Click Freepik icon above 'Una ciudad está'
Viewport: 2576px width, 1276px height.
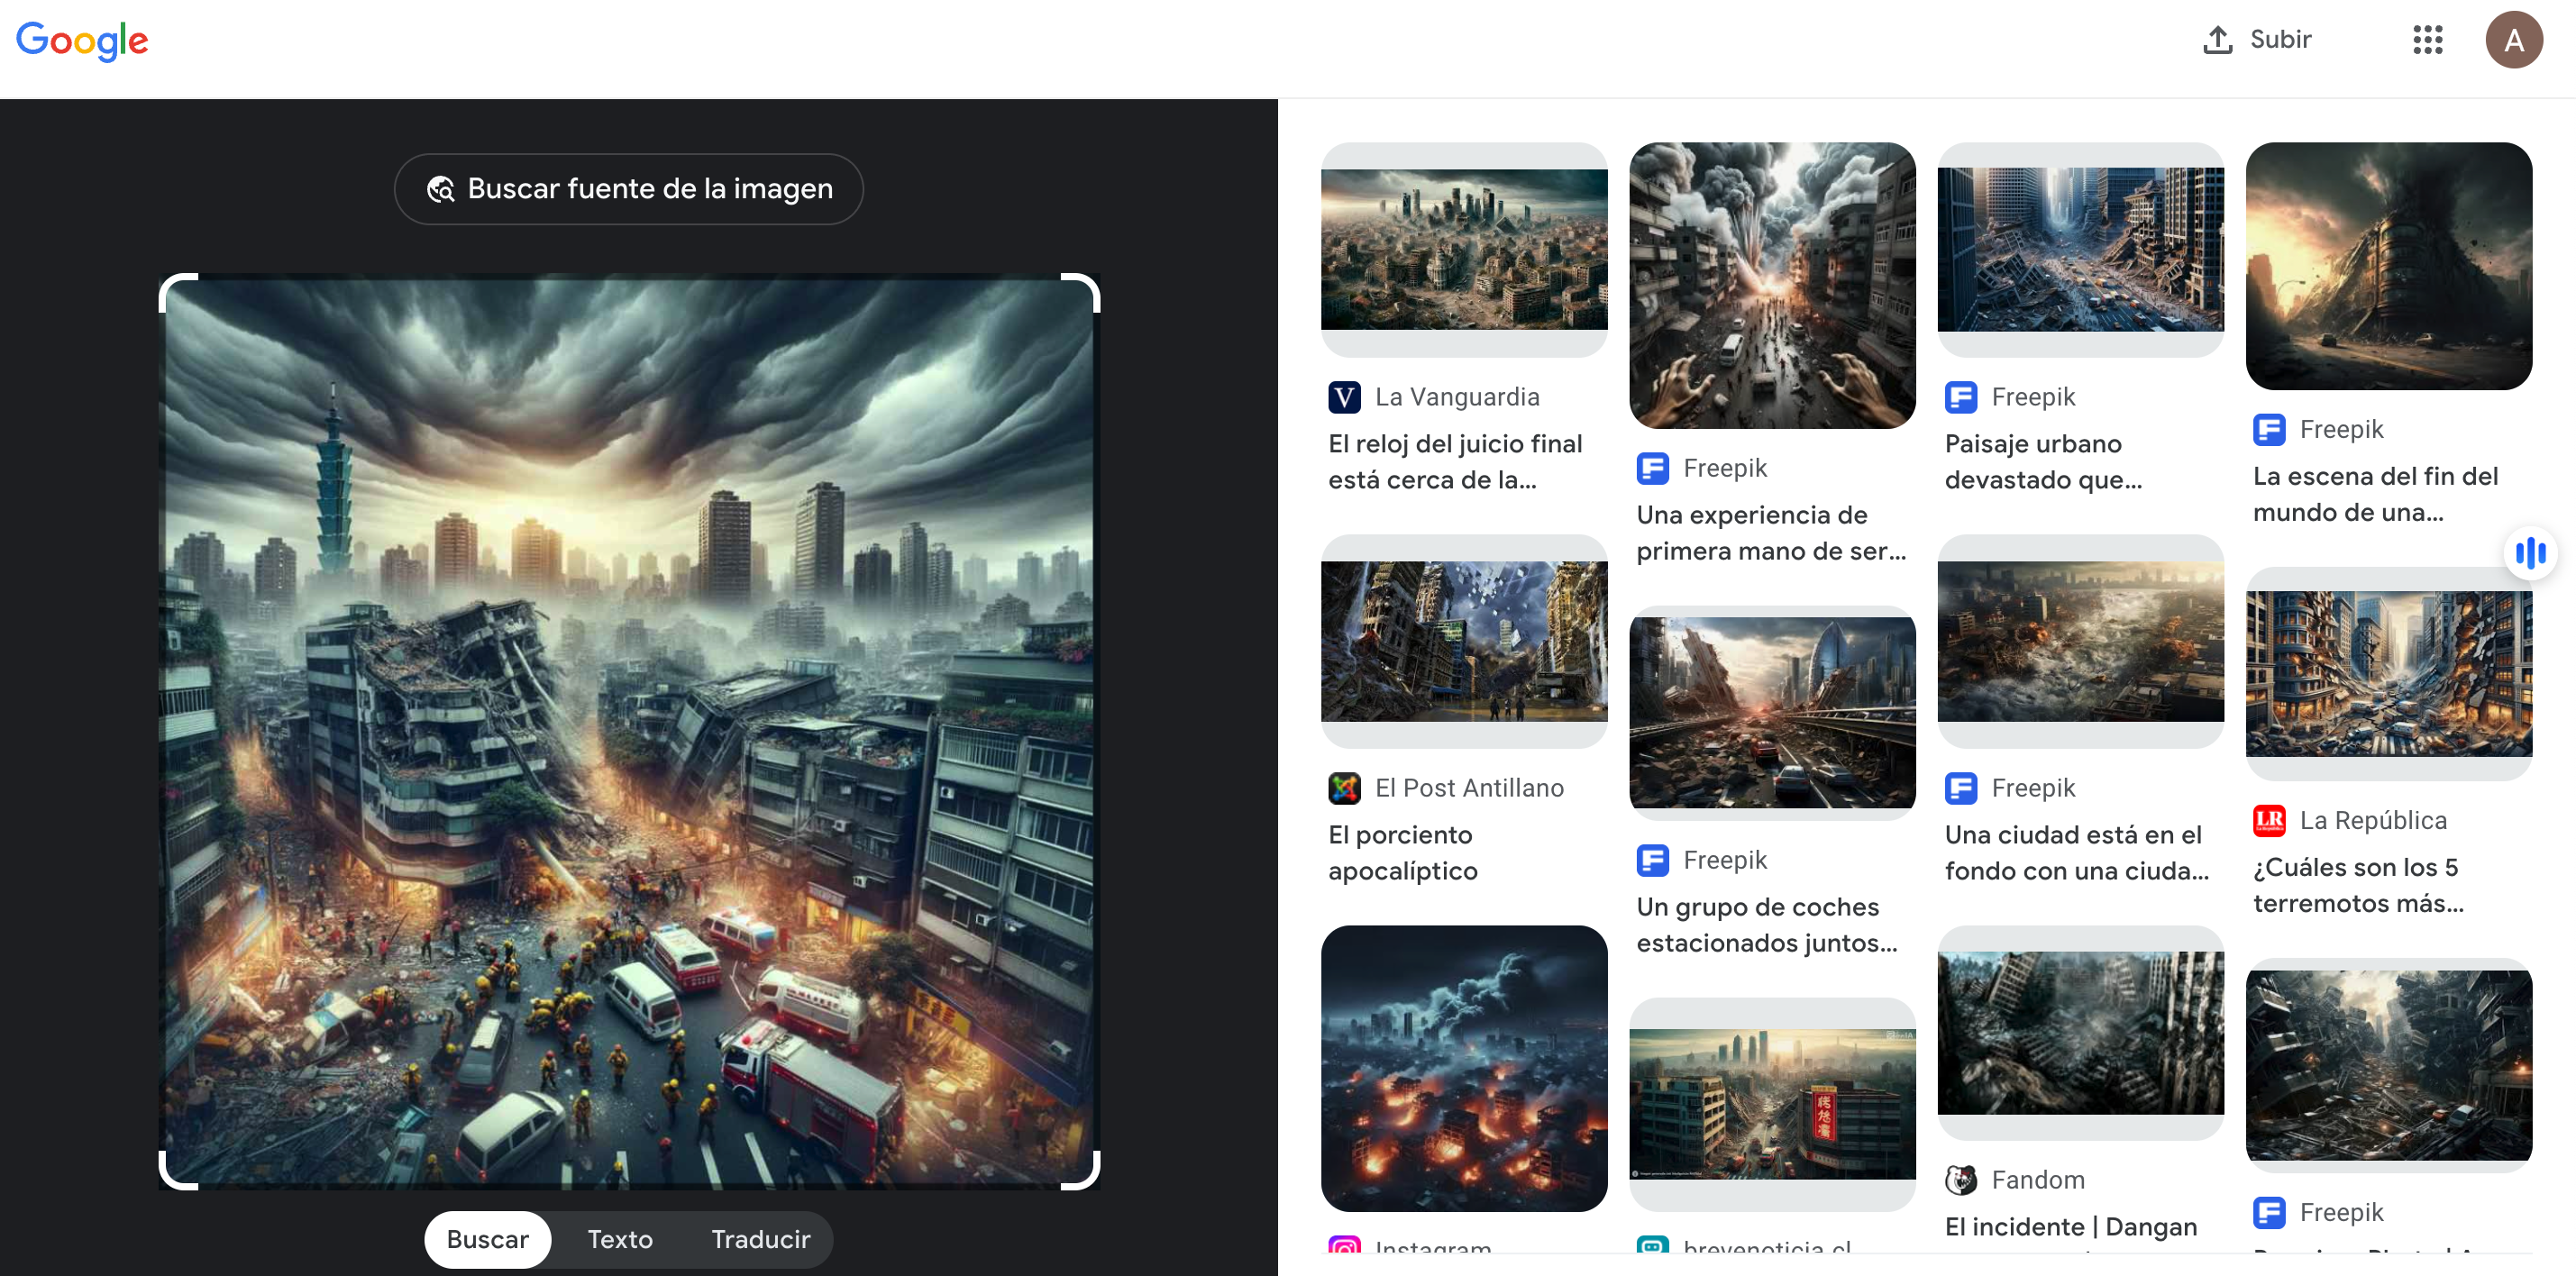[1960, 788]
